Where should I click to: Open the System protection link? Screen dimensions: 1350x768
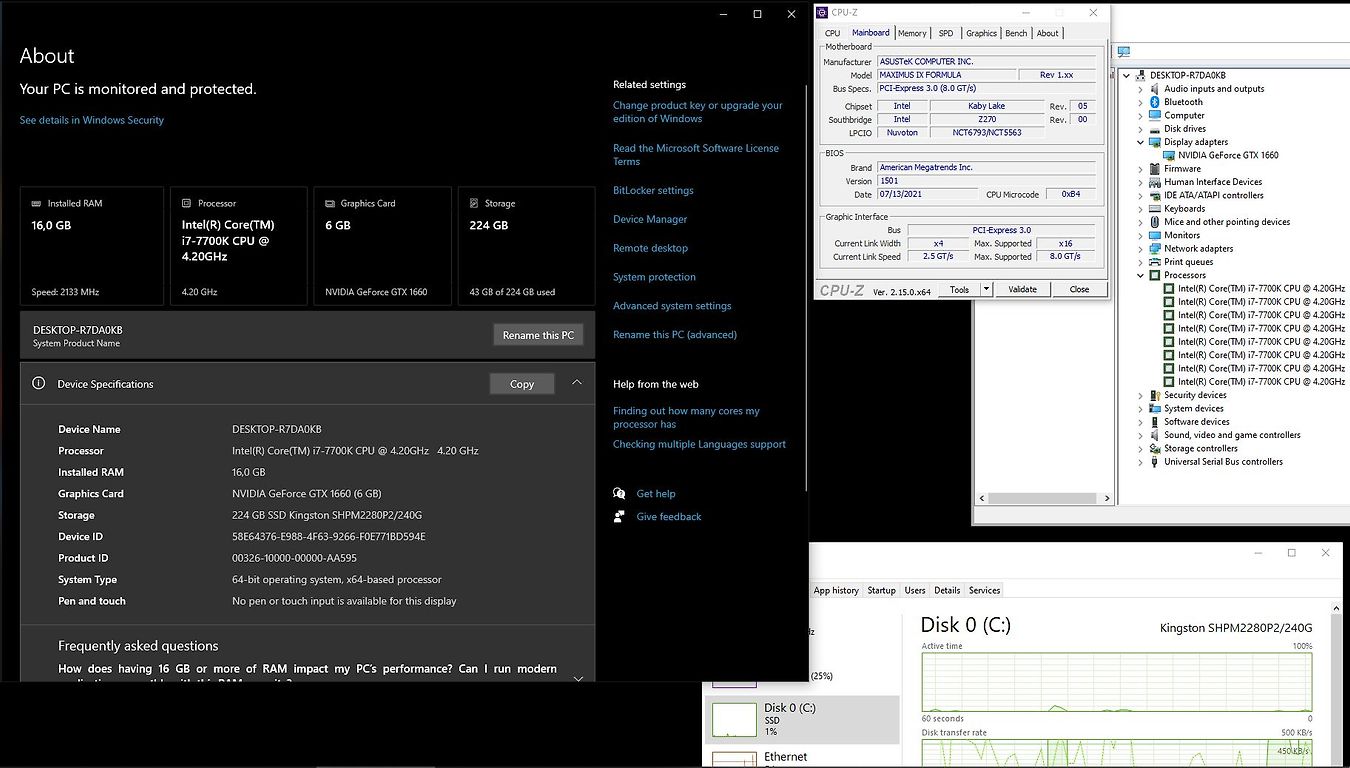pyautogui.click(x=654, y=277)
